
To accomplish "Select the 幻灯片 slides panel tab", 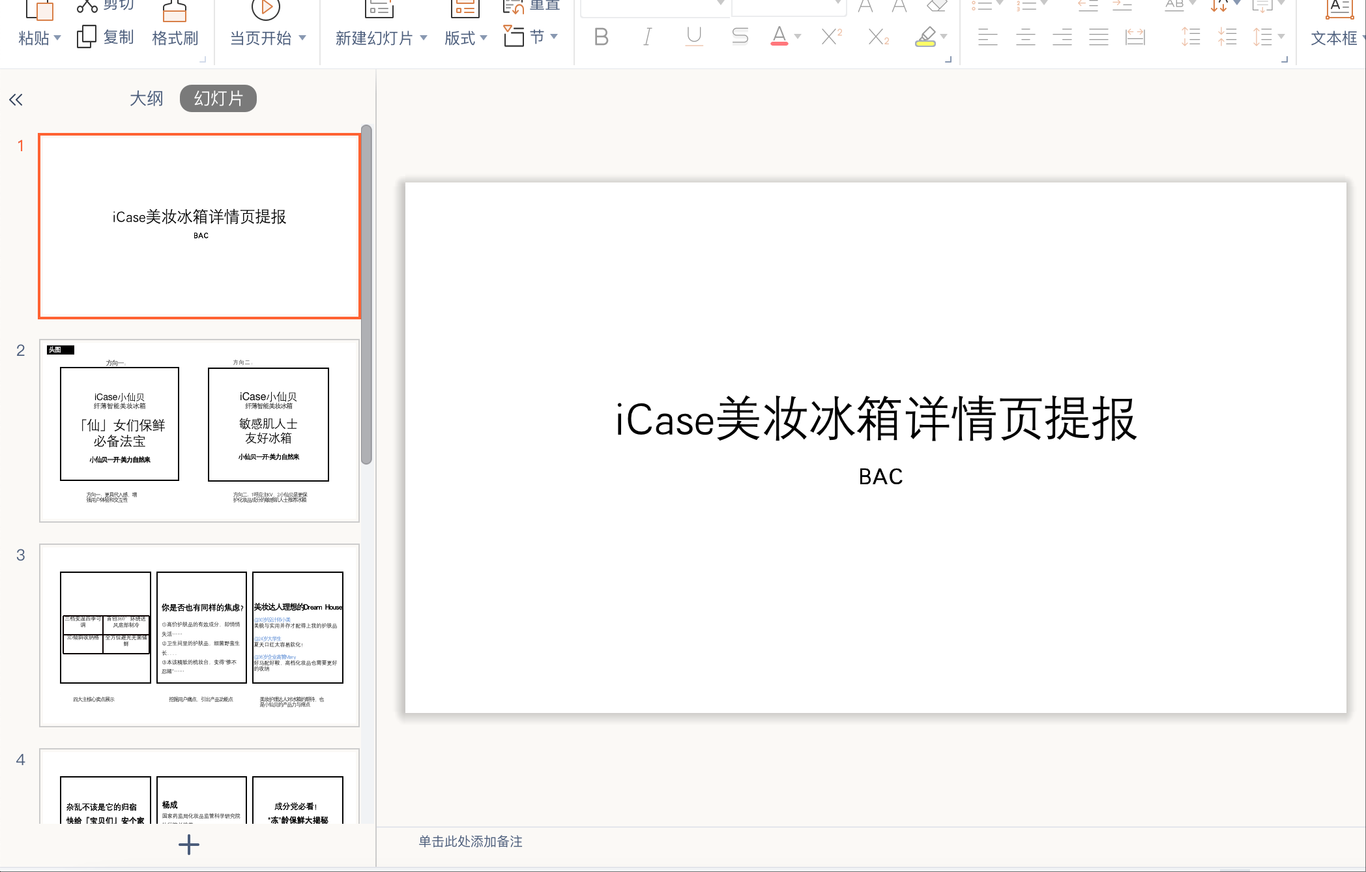I will click(218, 98).
